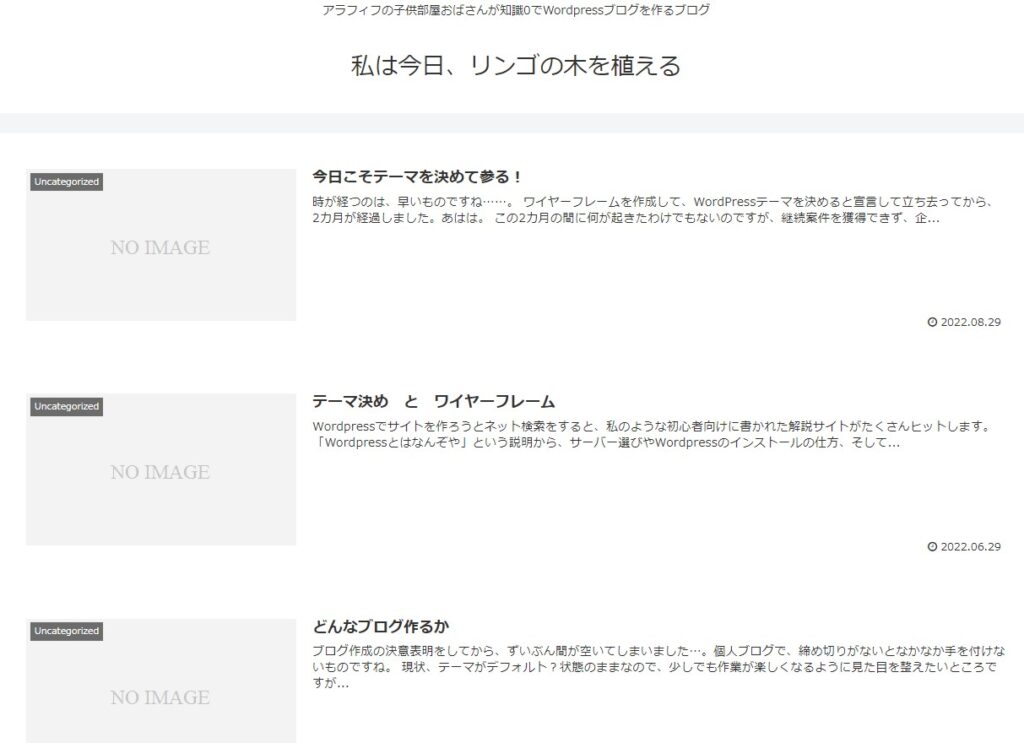Open the post どんなブログ作るか
The image size is (1024, 743).
381,627
